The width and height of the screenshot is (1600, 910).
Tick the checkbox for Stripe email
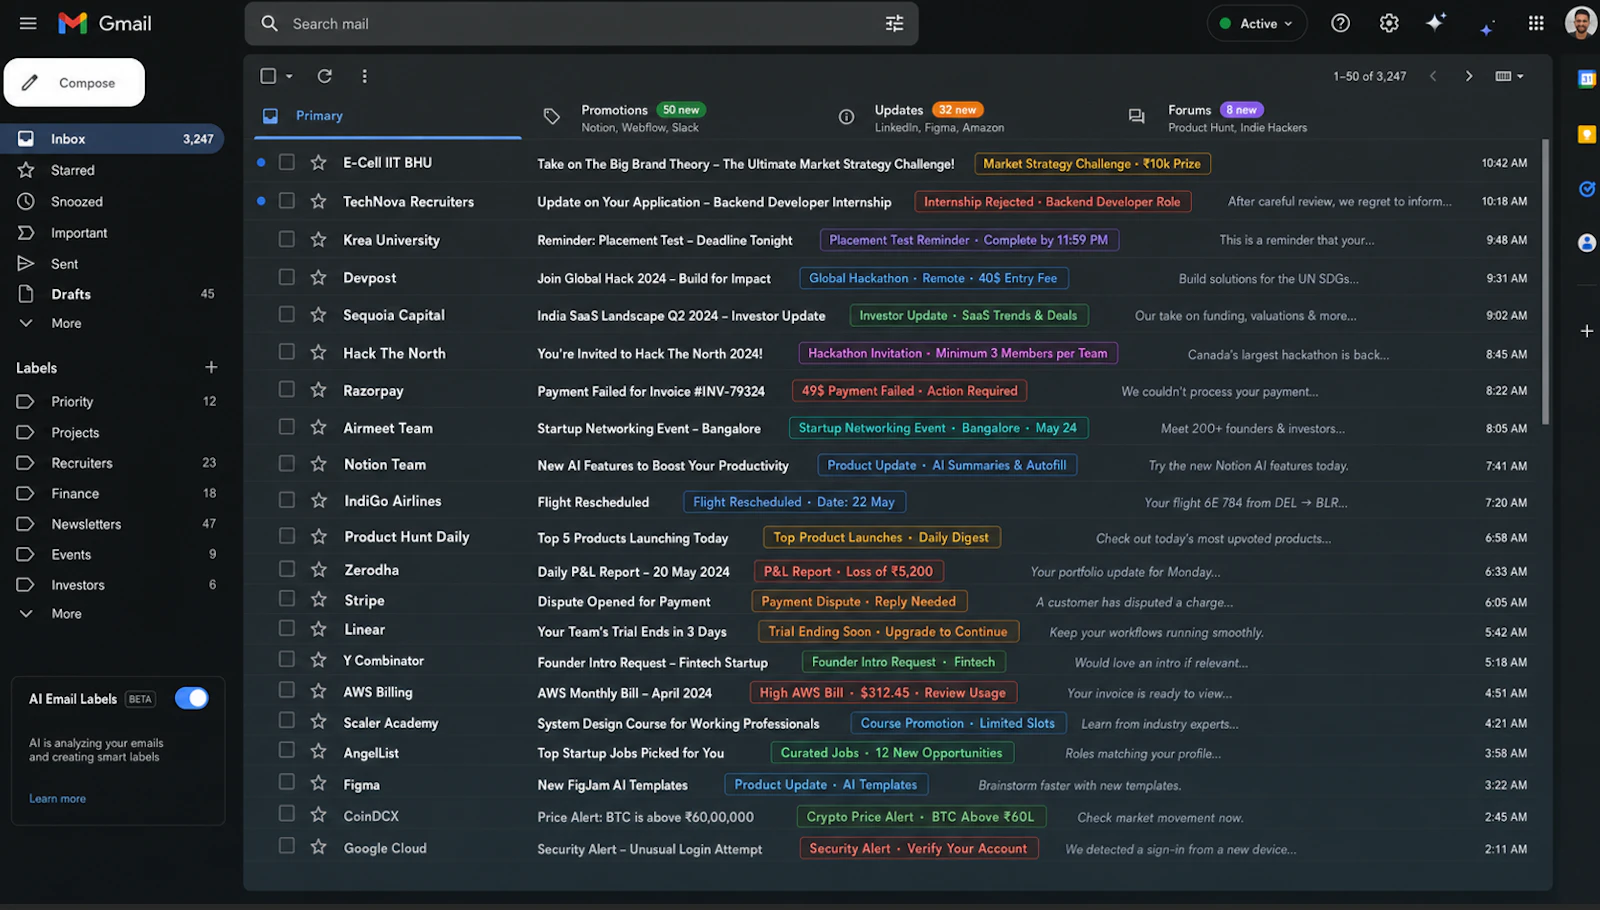(x=287, y=599)
